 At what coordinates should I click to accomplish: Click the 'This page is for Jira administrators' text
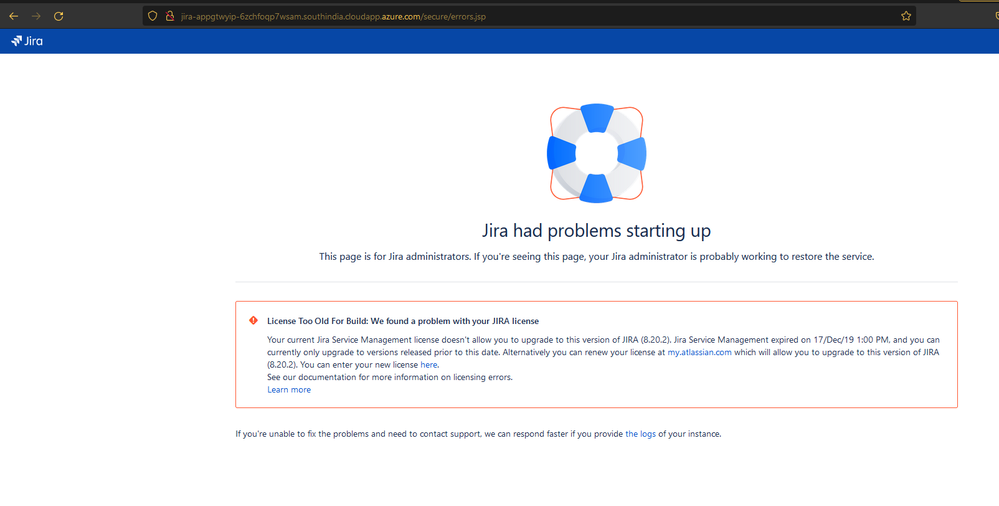(596, 257)
